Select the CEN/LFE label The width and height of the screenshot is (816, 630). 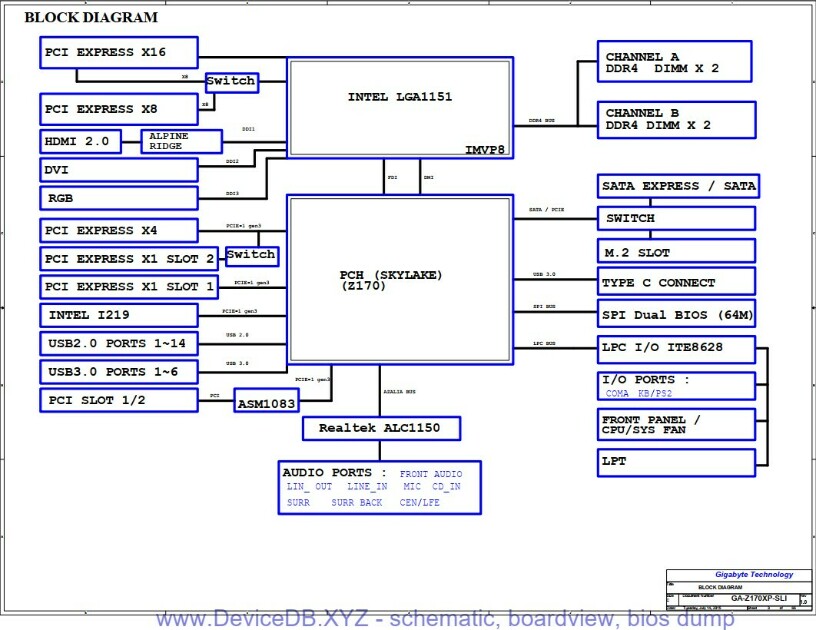tap(419, 503)
